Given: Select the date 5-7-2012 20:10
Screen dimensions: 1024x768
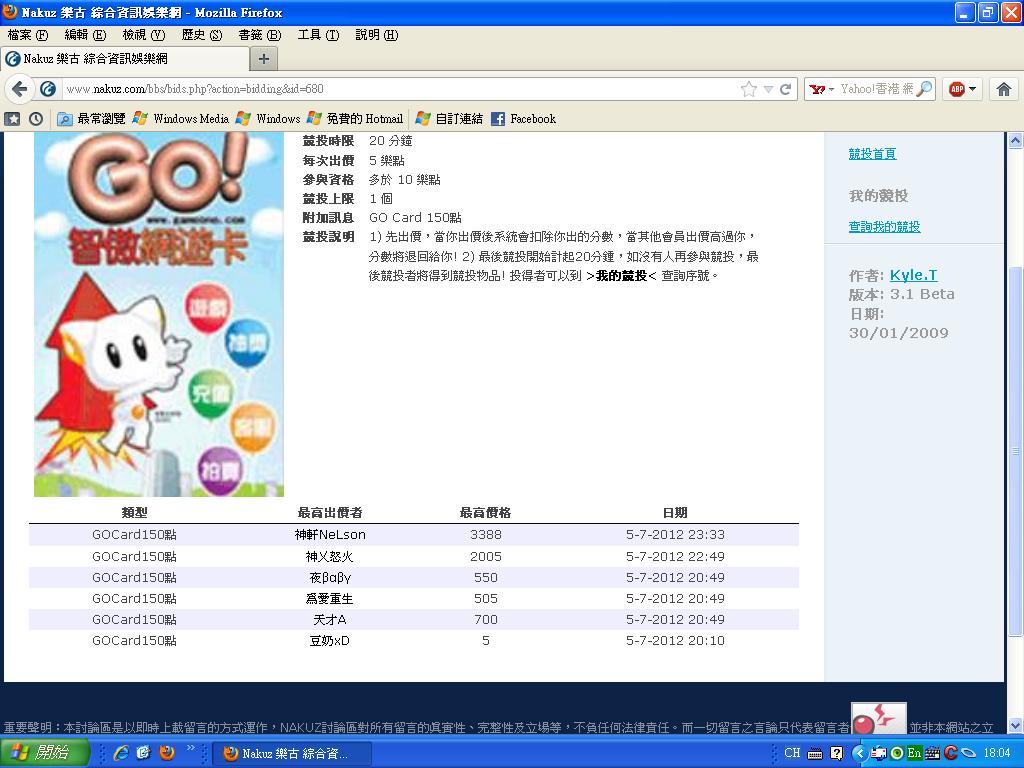Looking at the screenshot, I should (675, 641).
